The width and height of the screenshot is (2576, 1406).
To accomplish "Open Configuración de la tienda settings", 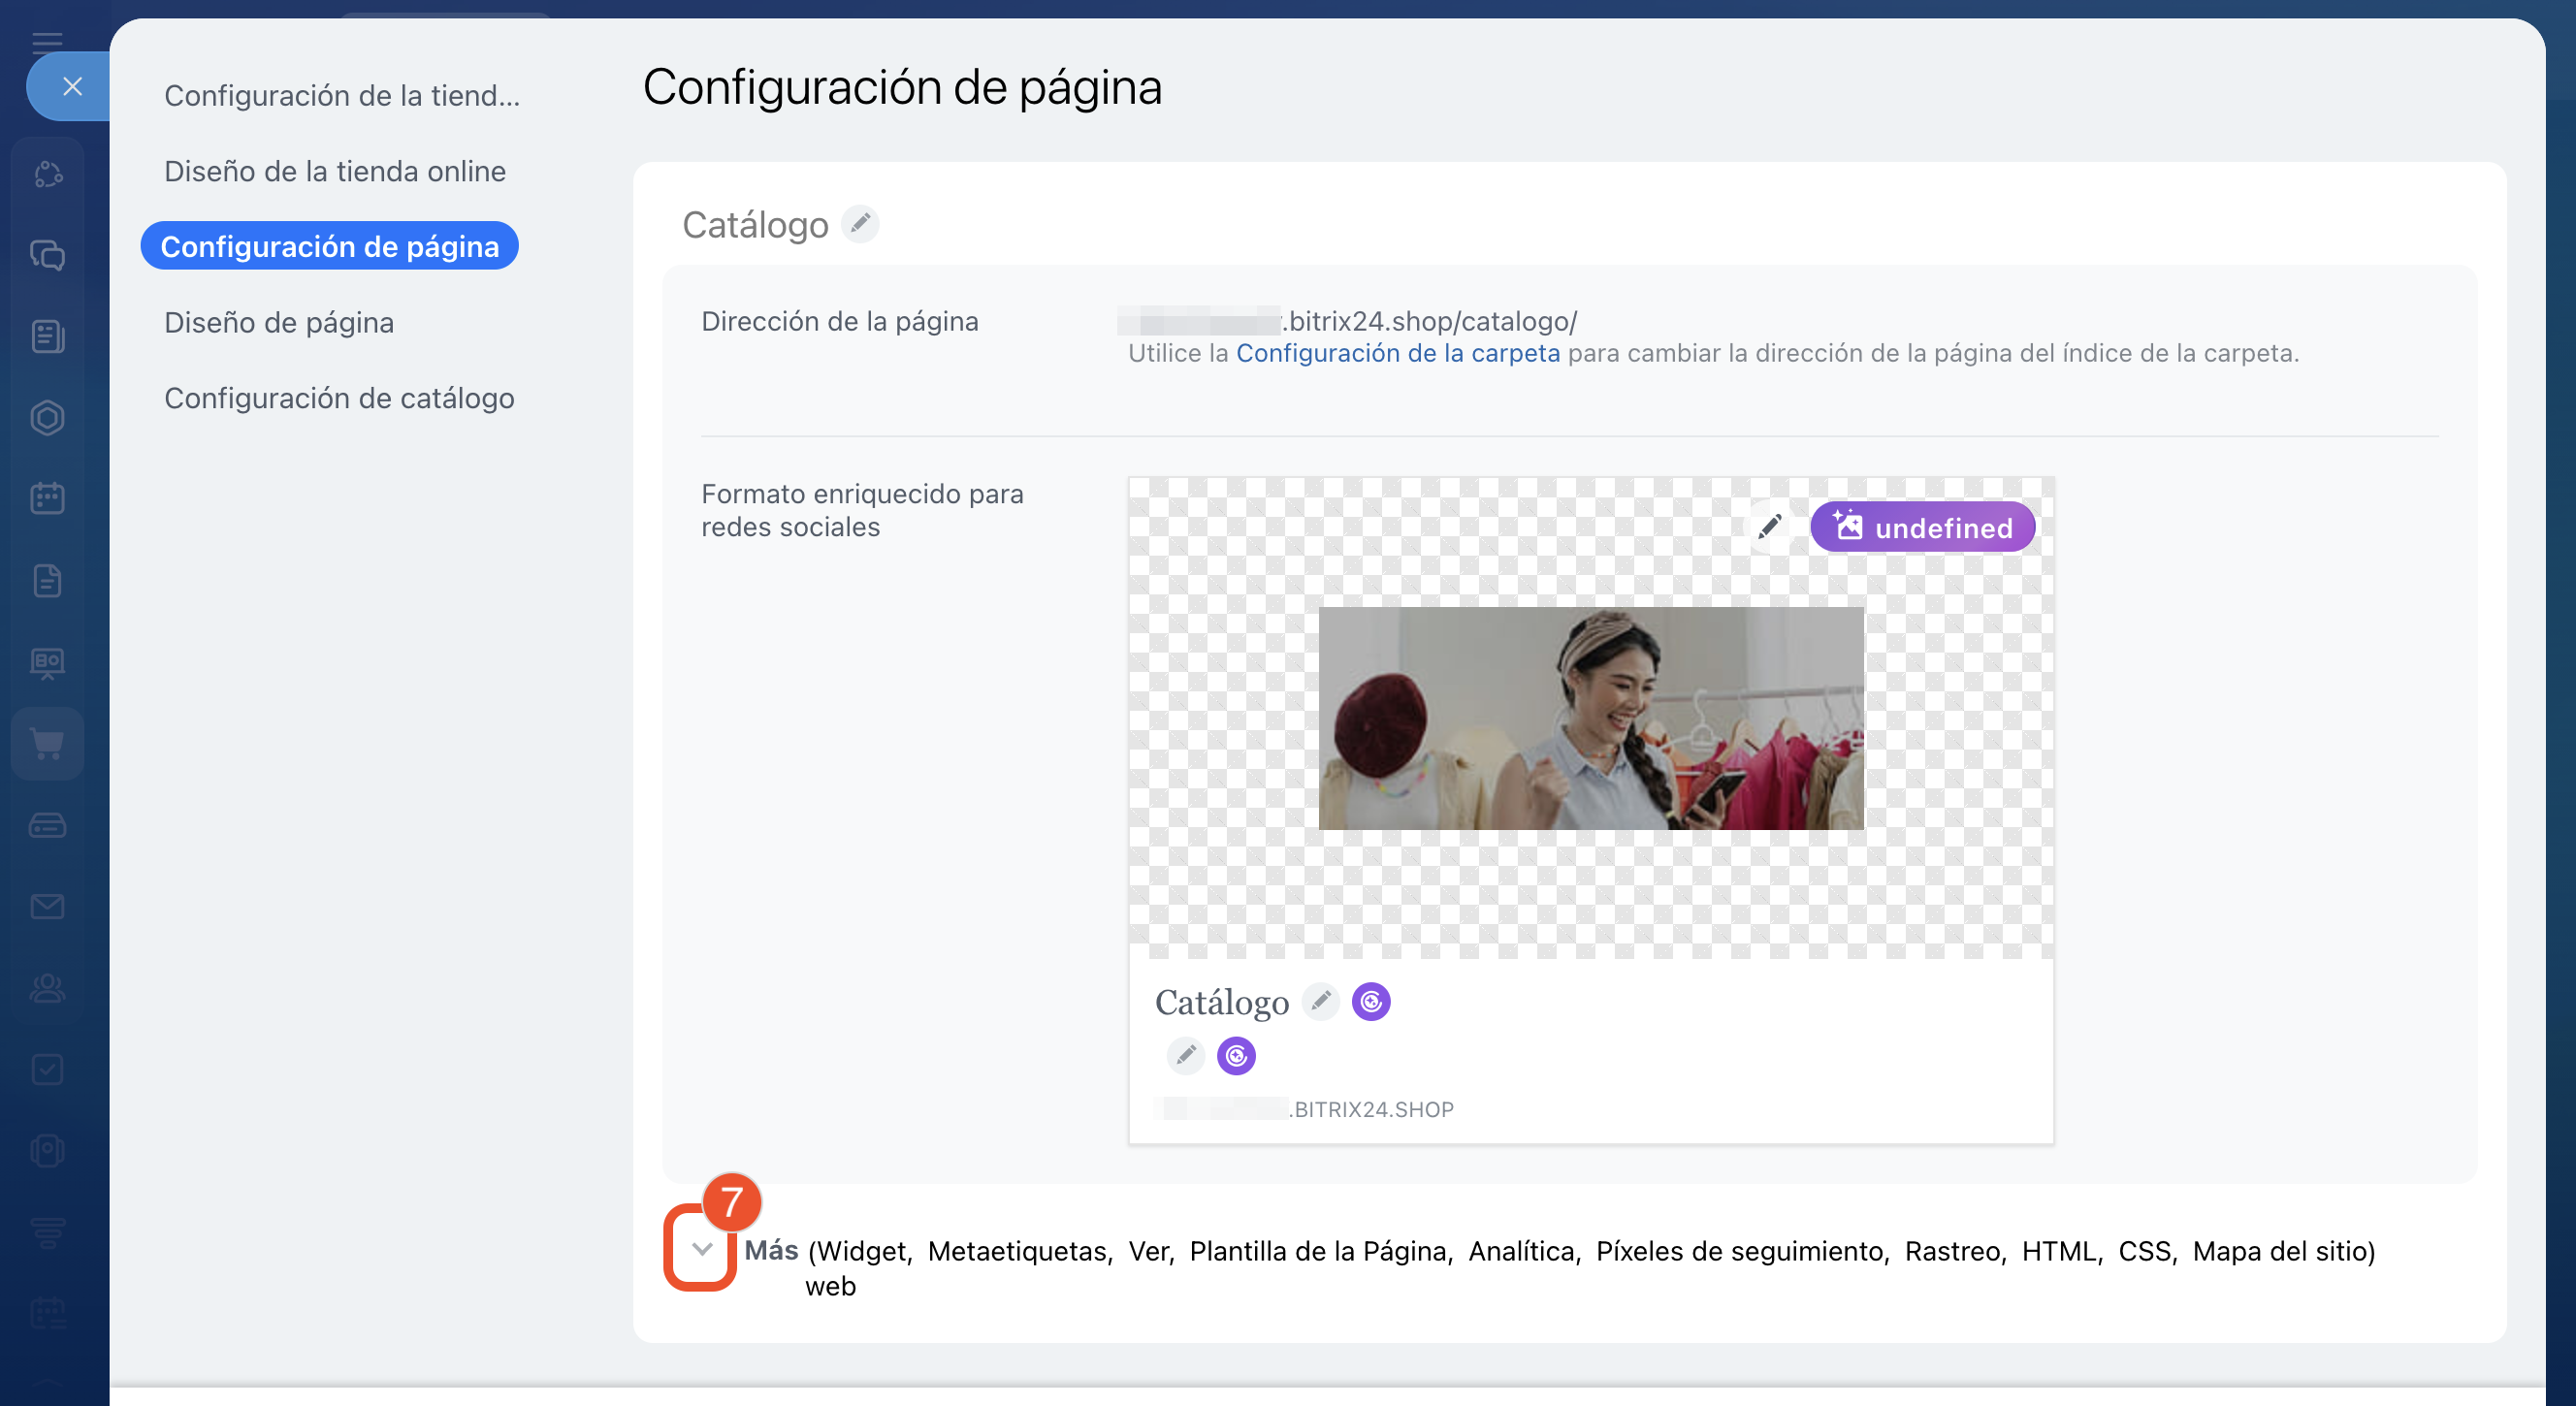I will click(x=342, y=95).
